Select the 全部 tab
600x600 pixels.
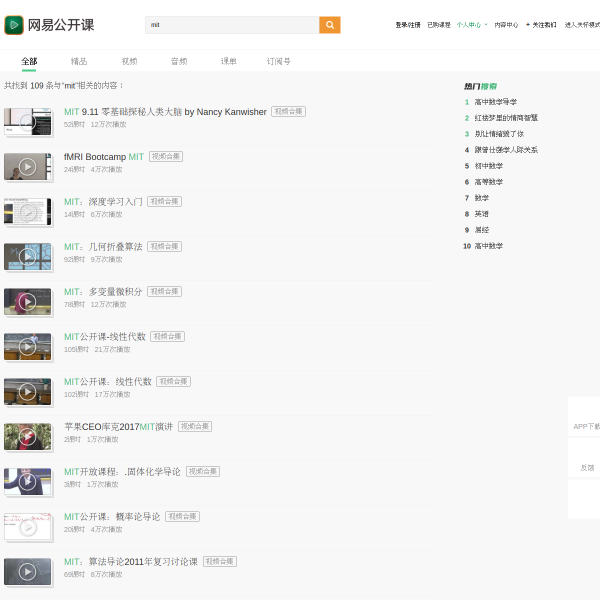pos(29,61)
